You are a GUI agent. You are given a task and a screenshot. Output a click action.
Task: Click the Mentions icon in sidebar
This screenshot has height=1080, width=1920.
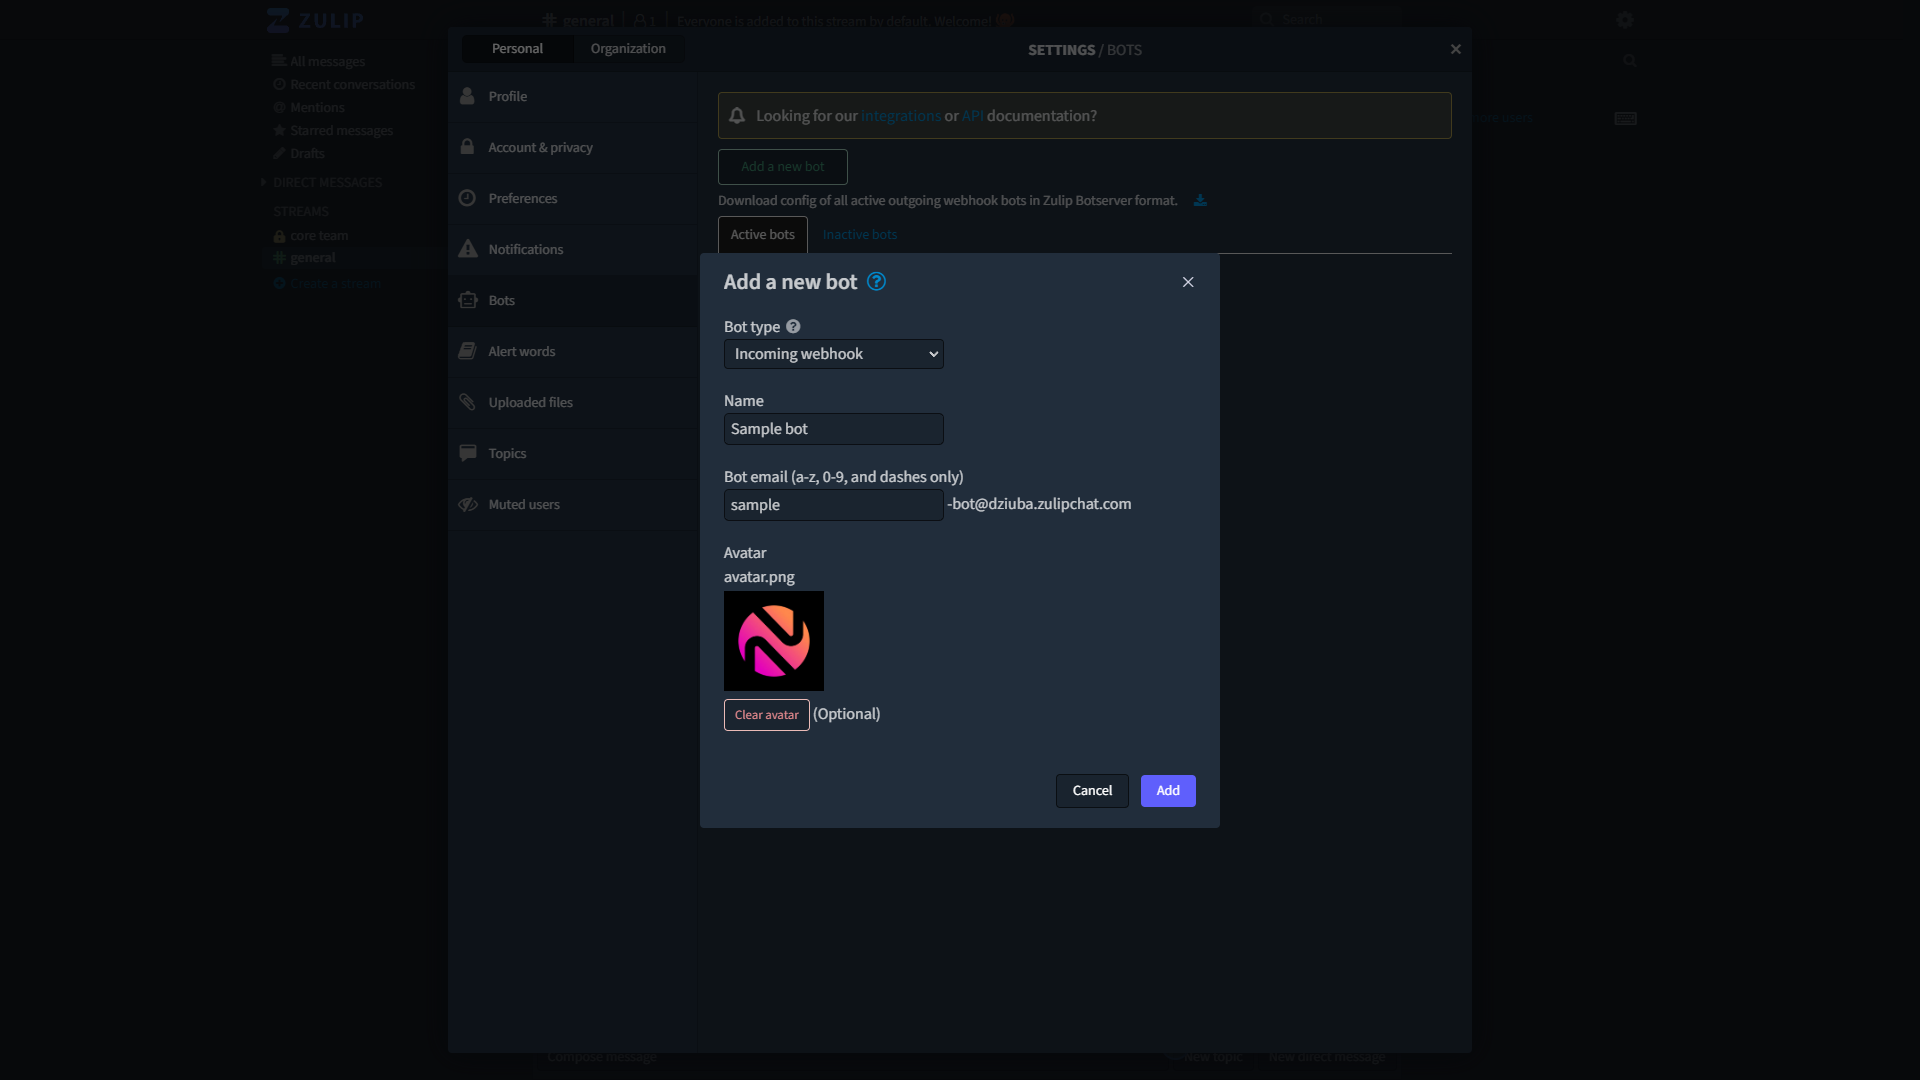click(x=280, y=107)
